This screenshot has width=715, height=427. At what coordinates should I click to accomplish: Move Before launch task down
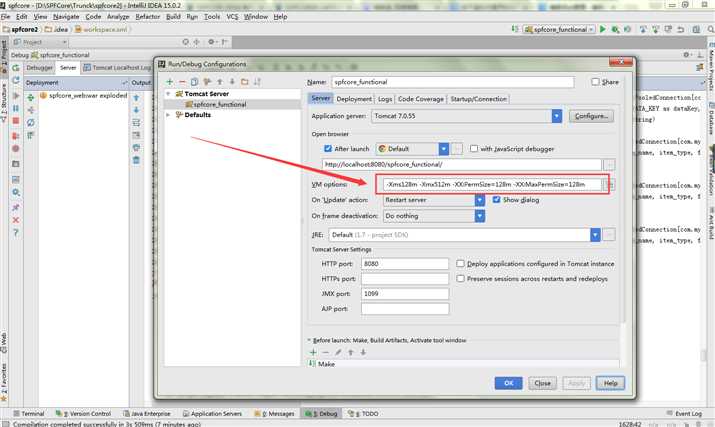pyautogui.click(x=363, y=352)
